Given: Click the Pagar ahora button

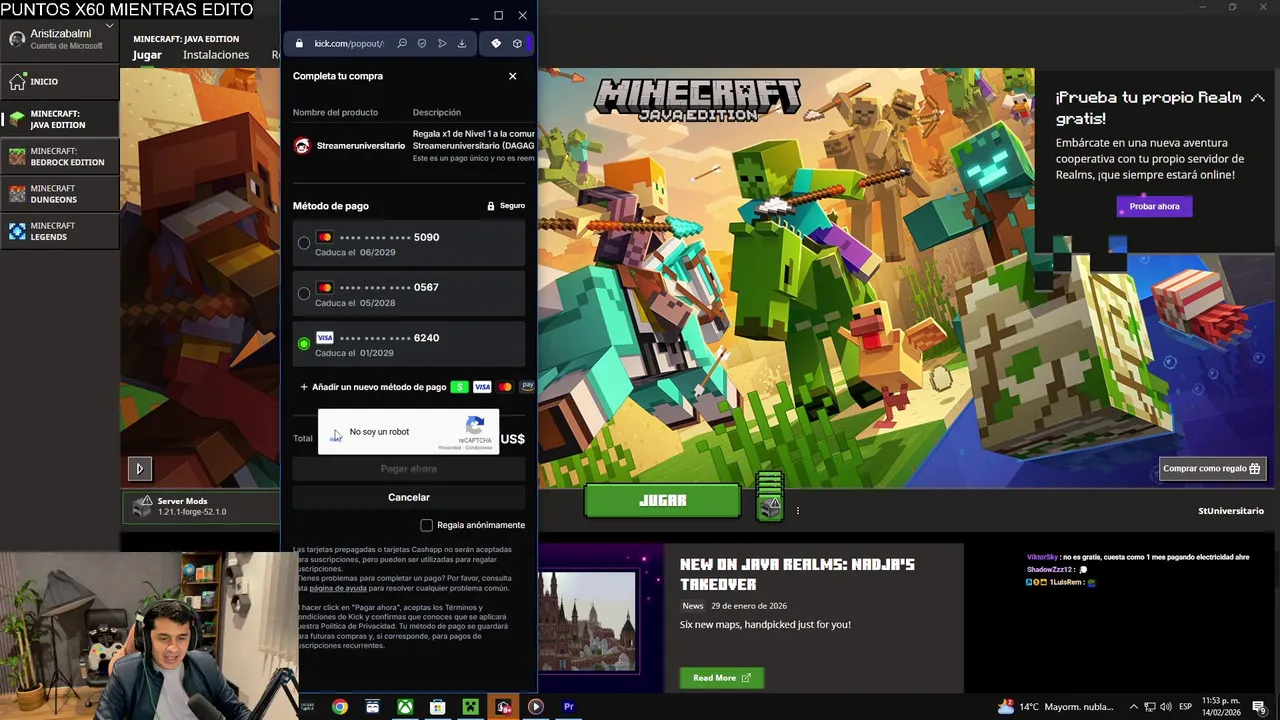Looking at the screenshot, I should (x=409, y=469).
